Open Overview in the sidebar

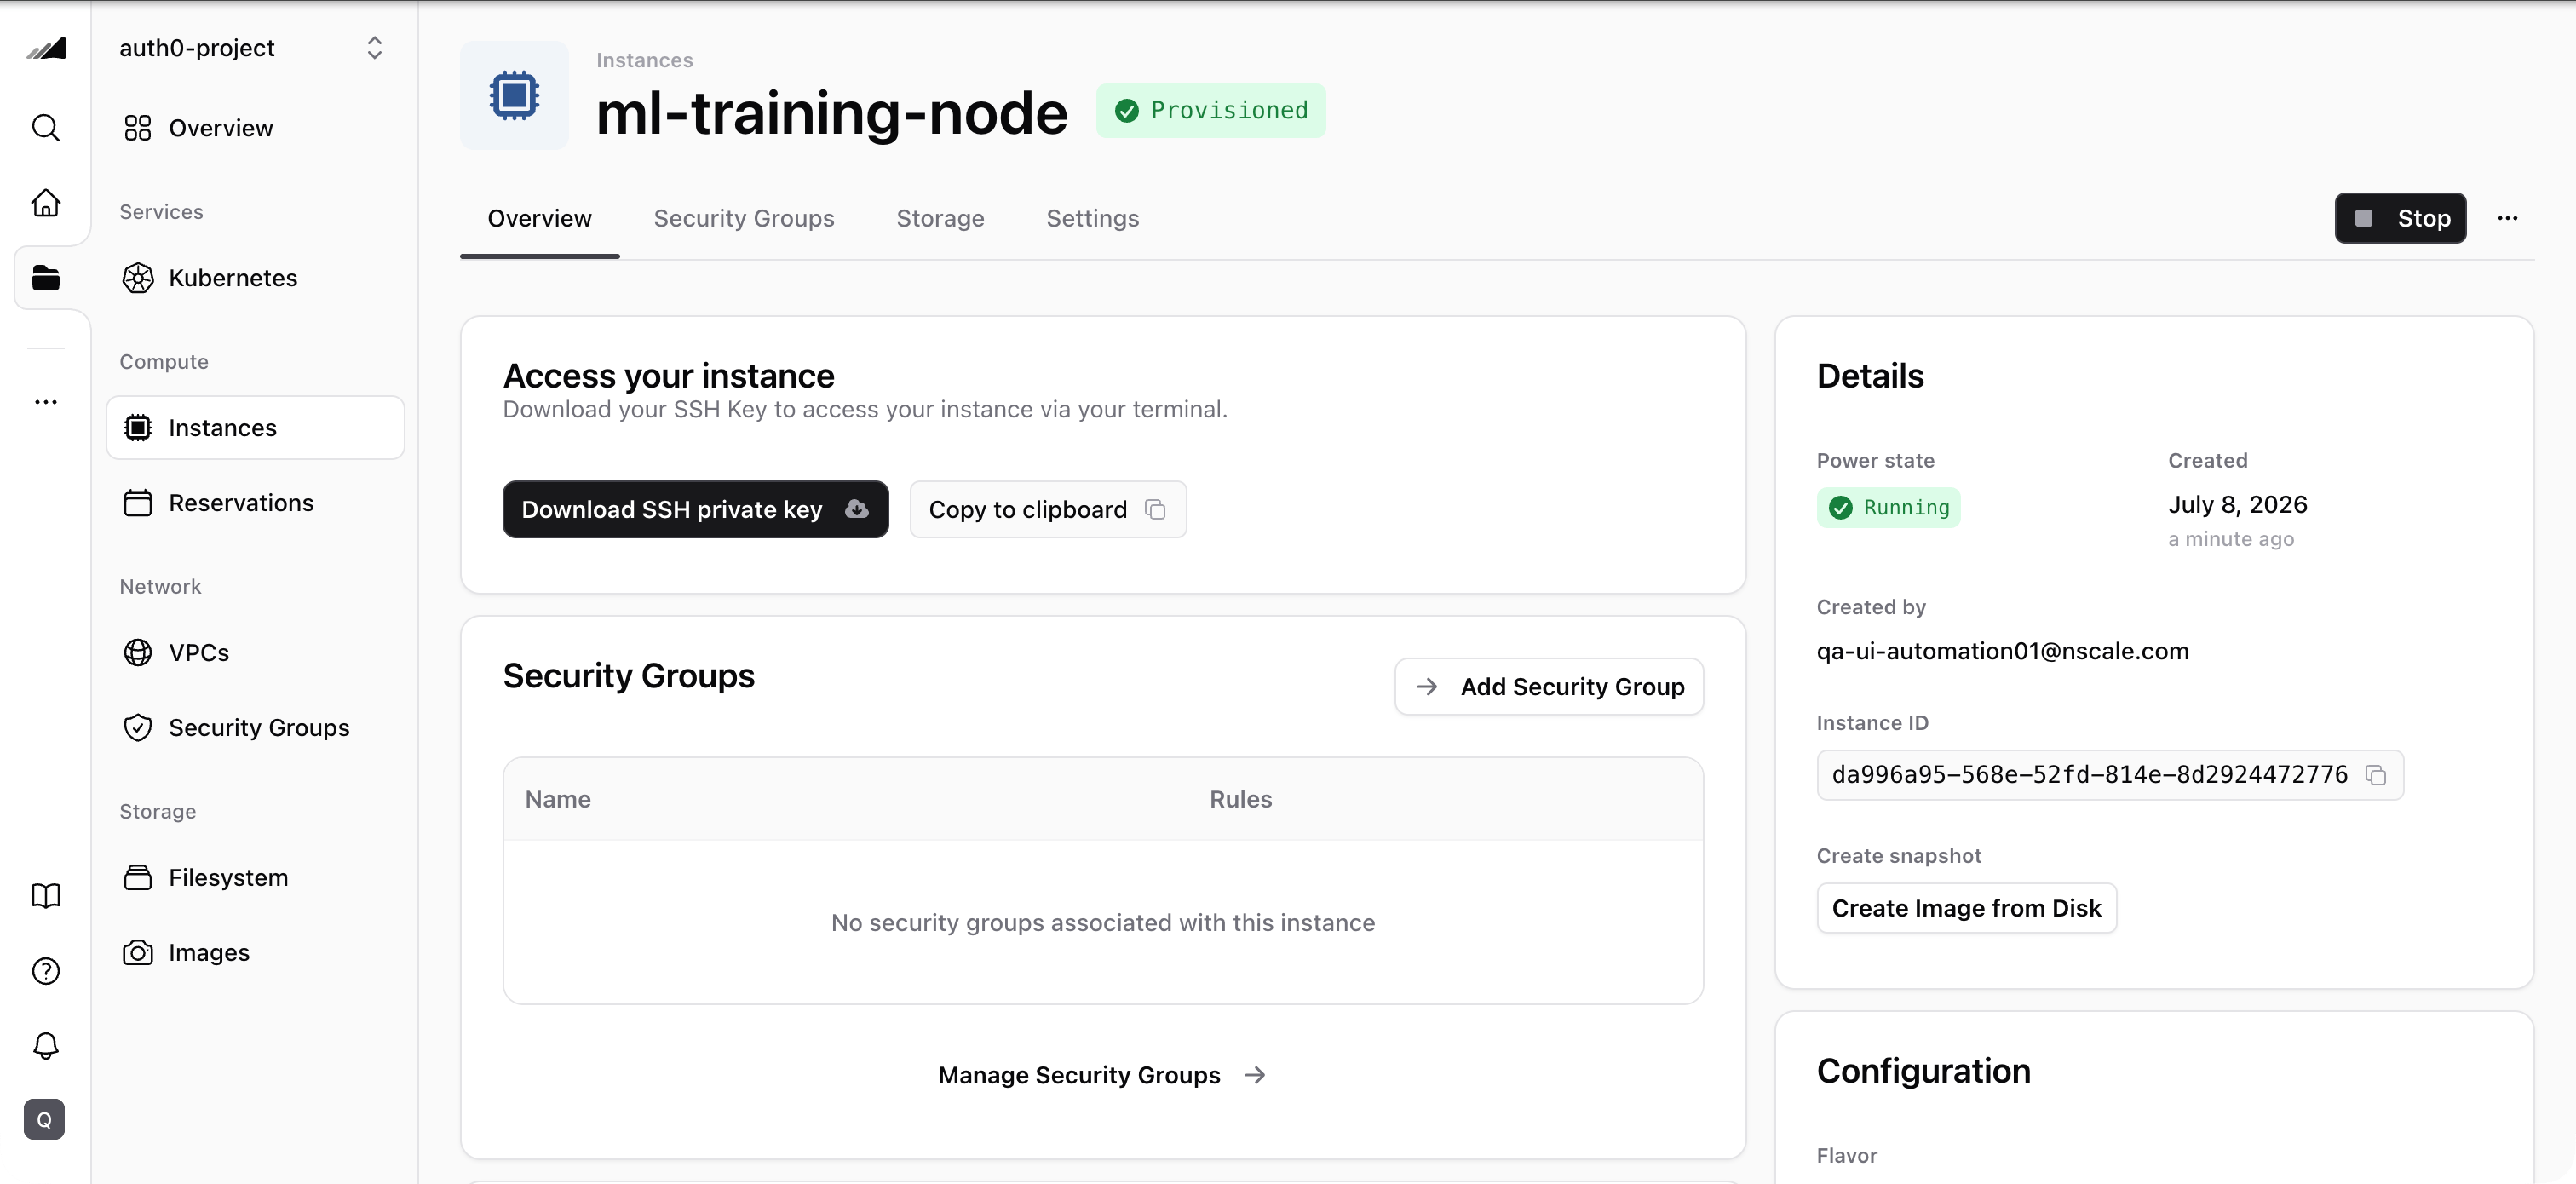(255, 128)
